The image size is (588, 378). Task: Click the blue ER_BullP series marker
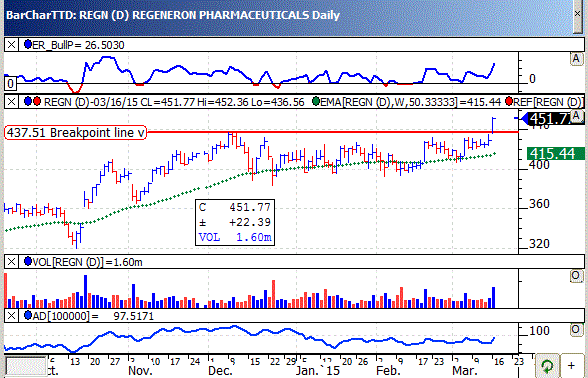[28, 45]
